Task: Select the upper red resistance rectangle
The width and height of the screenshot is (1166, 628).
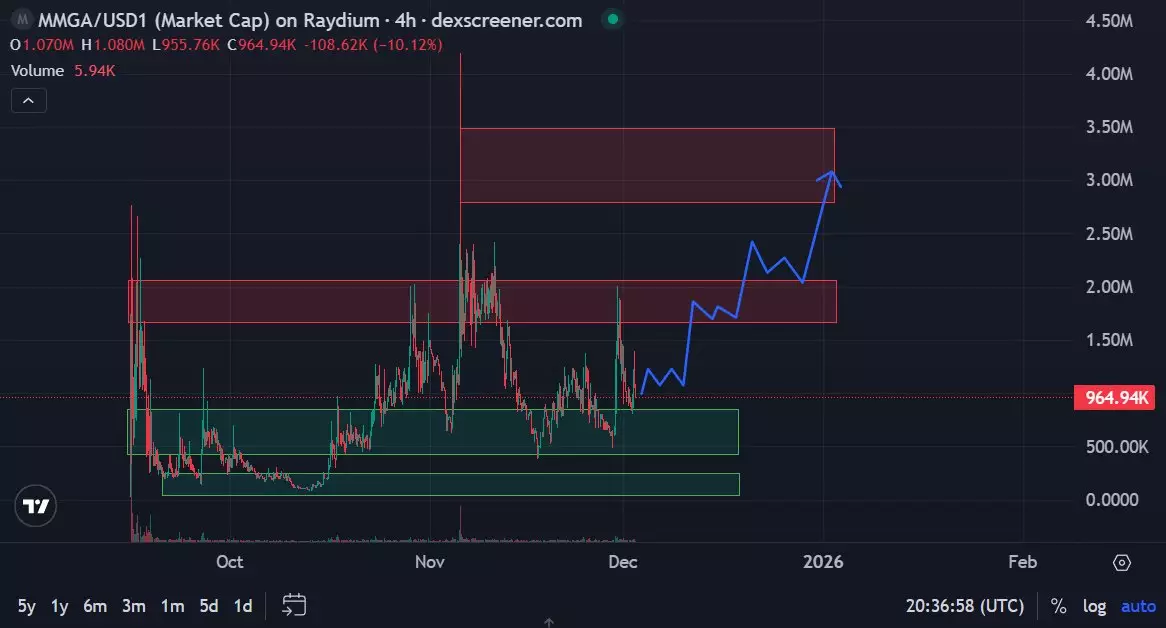Action: pos(646,165)
